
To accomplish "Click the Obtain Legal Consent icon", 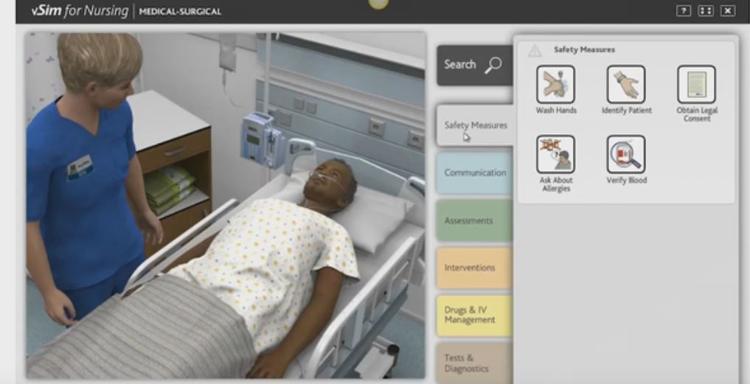I will click(x=696, y=84).
